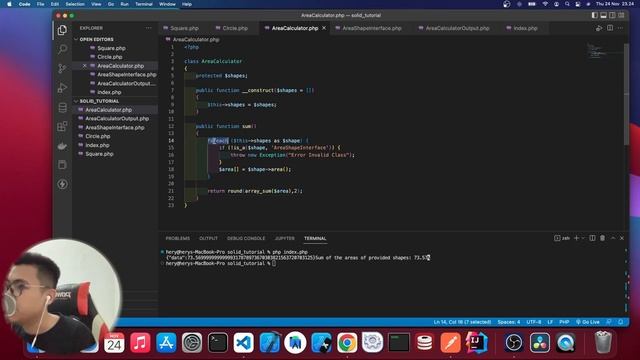This screenshot has height=360, width=640.
Task: Open editor more actions ellipsis
Action: click(620, 28)
